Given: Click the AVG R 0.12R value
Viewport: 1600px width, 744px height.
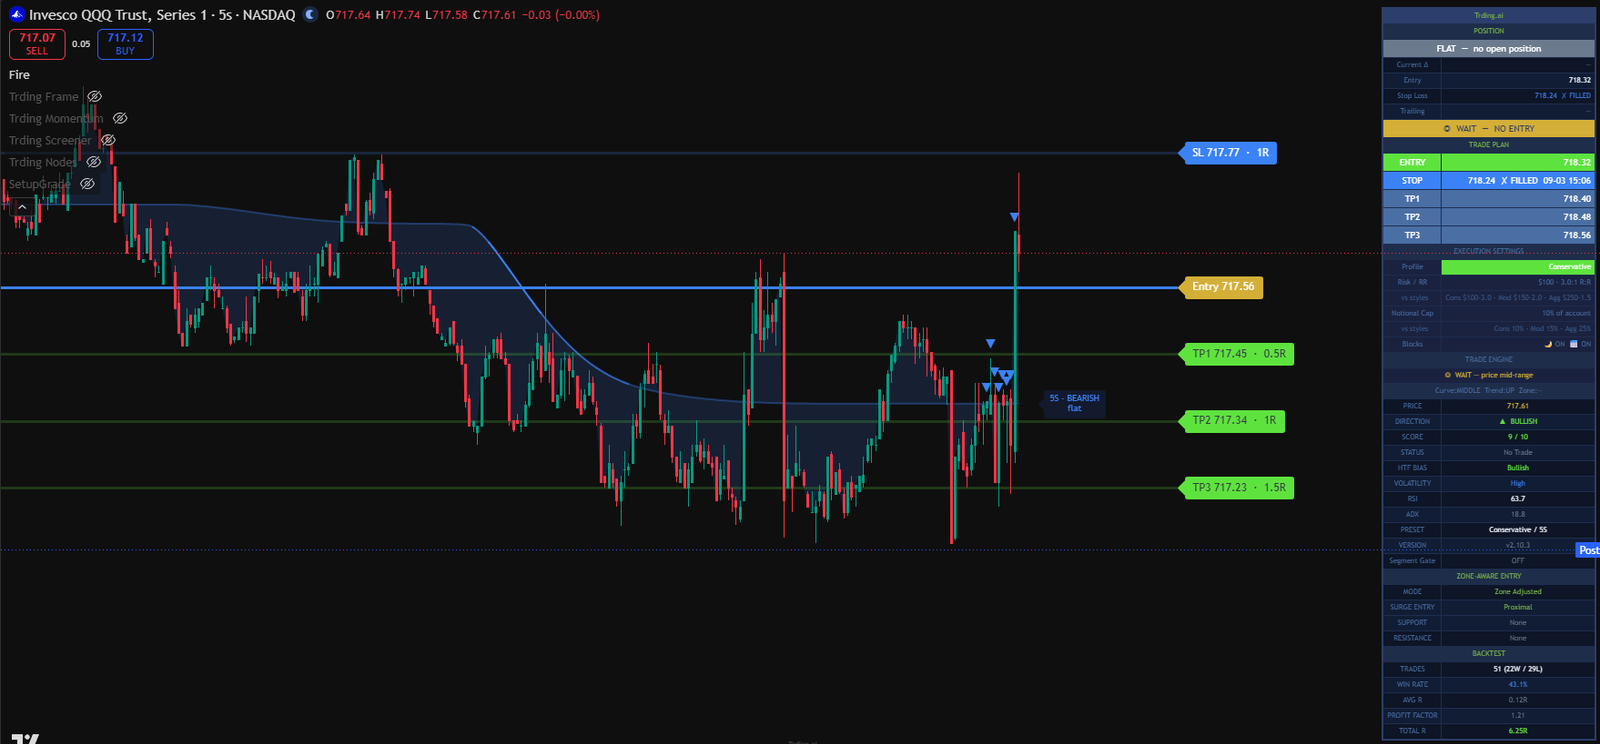Looking at the screenshot, I should [1517, 700].
